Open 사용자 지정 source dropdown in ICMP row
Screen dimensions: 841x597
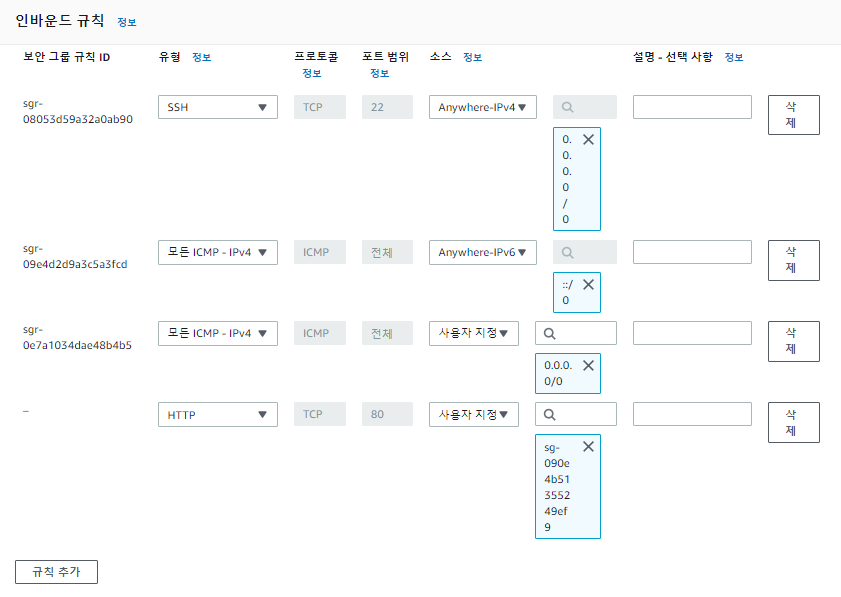pyautogui.click(x=474, y=333)
